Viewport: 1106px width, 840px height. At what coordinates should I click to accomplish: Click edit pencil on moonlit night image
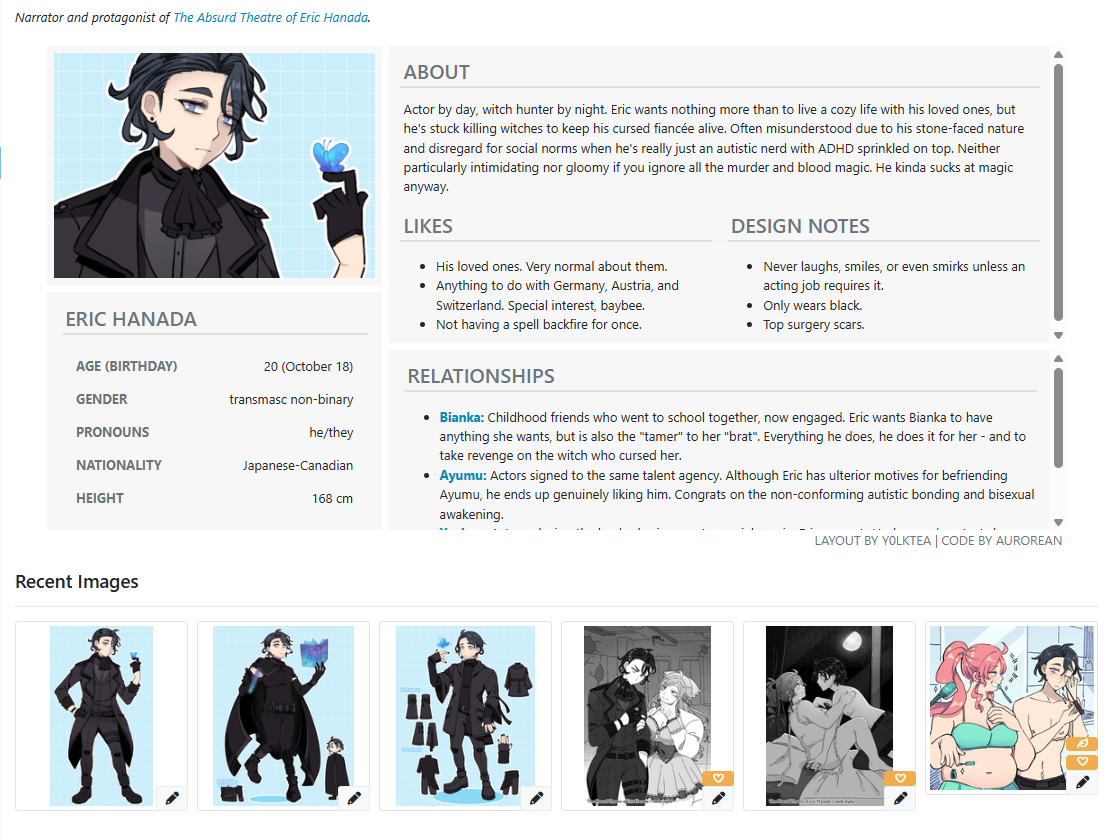pyautogui.click(x=900, y=798)
